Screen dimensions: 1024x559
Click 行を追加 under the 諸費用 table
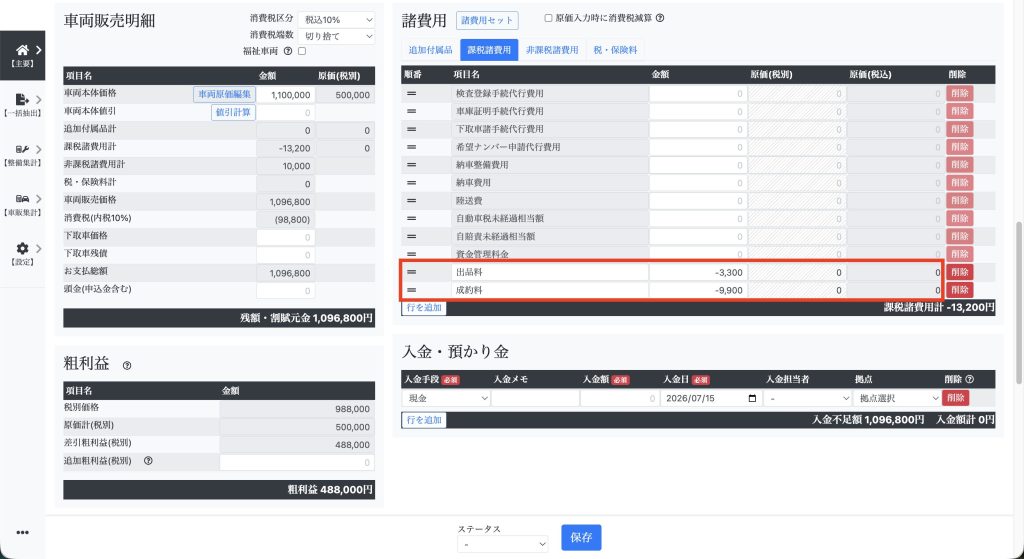point(424,308)
